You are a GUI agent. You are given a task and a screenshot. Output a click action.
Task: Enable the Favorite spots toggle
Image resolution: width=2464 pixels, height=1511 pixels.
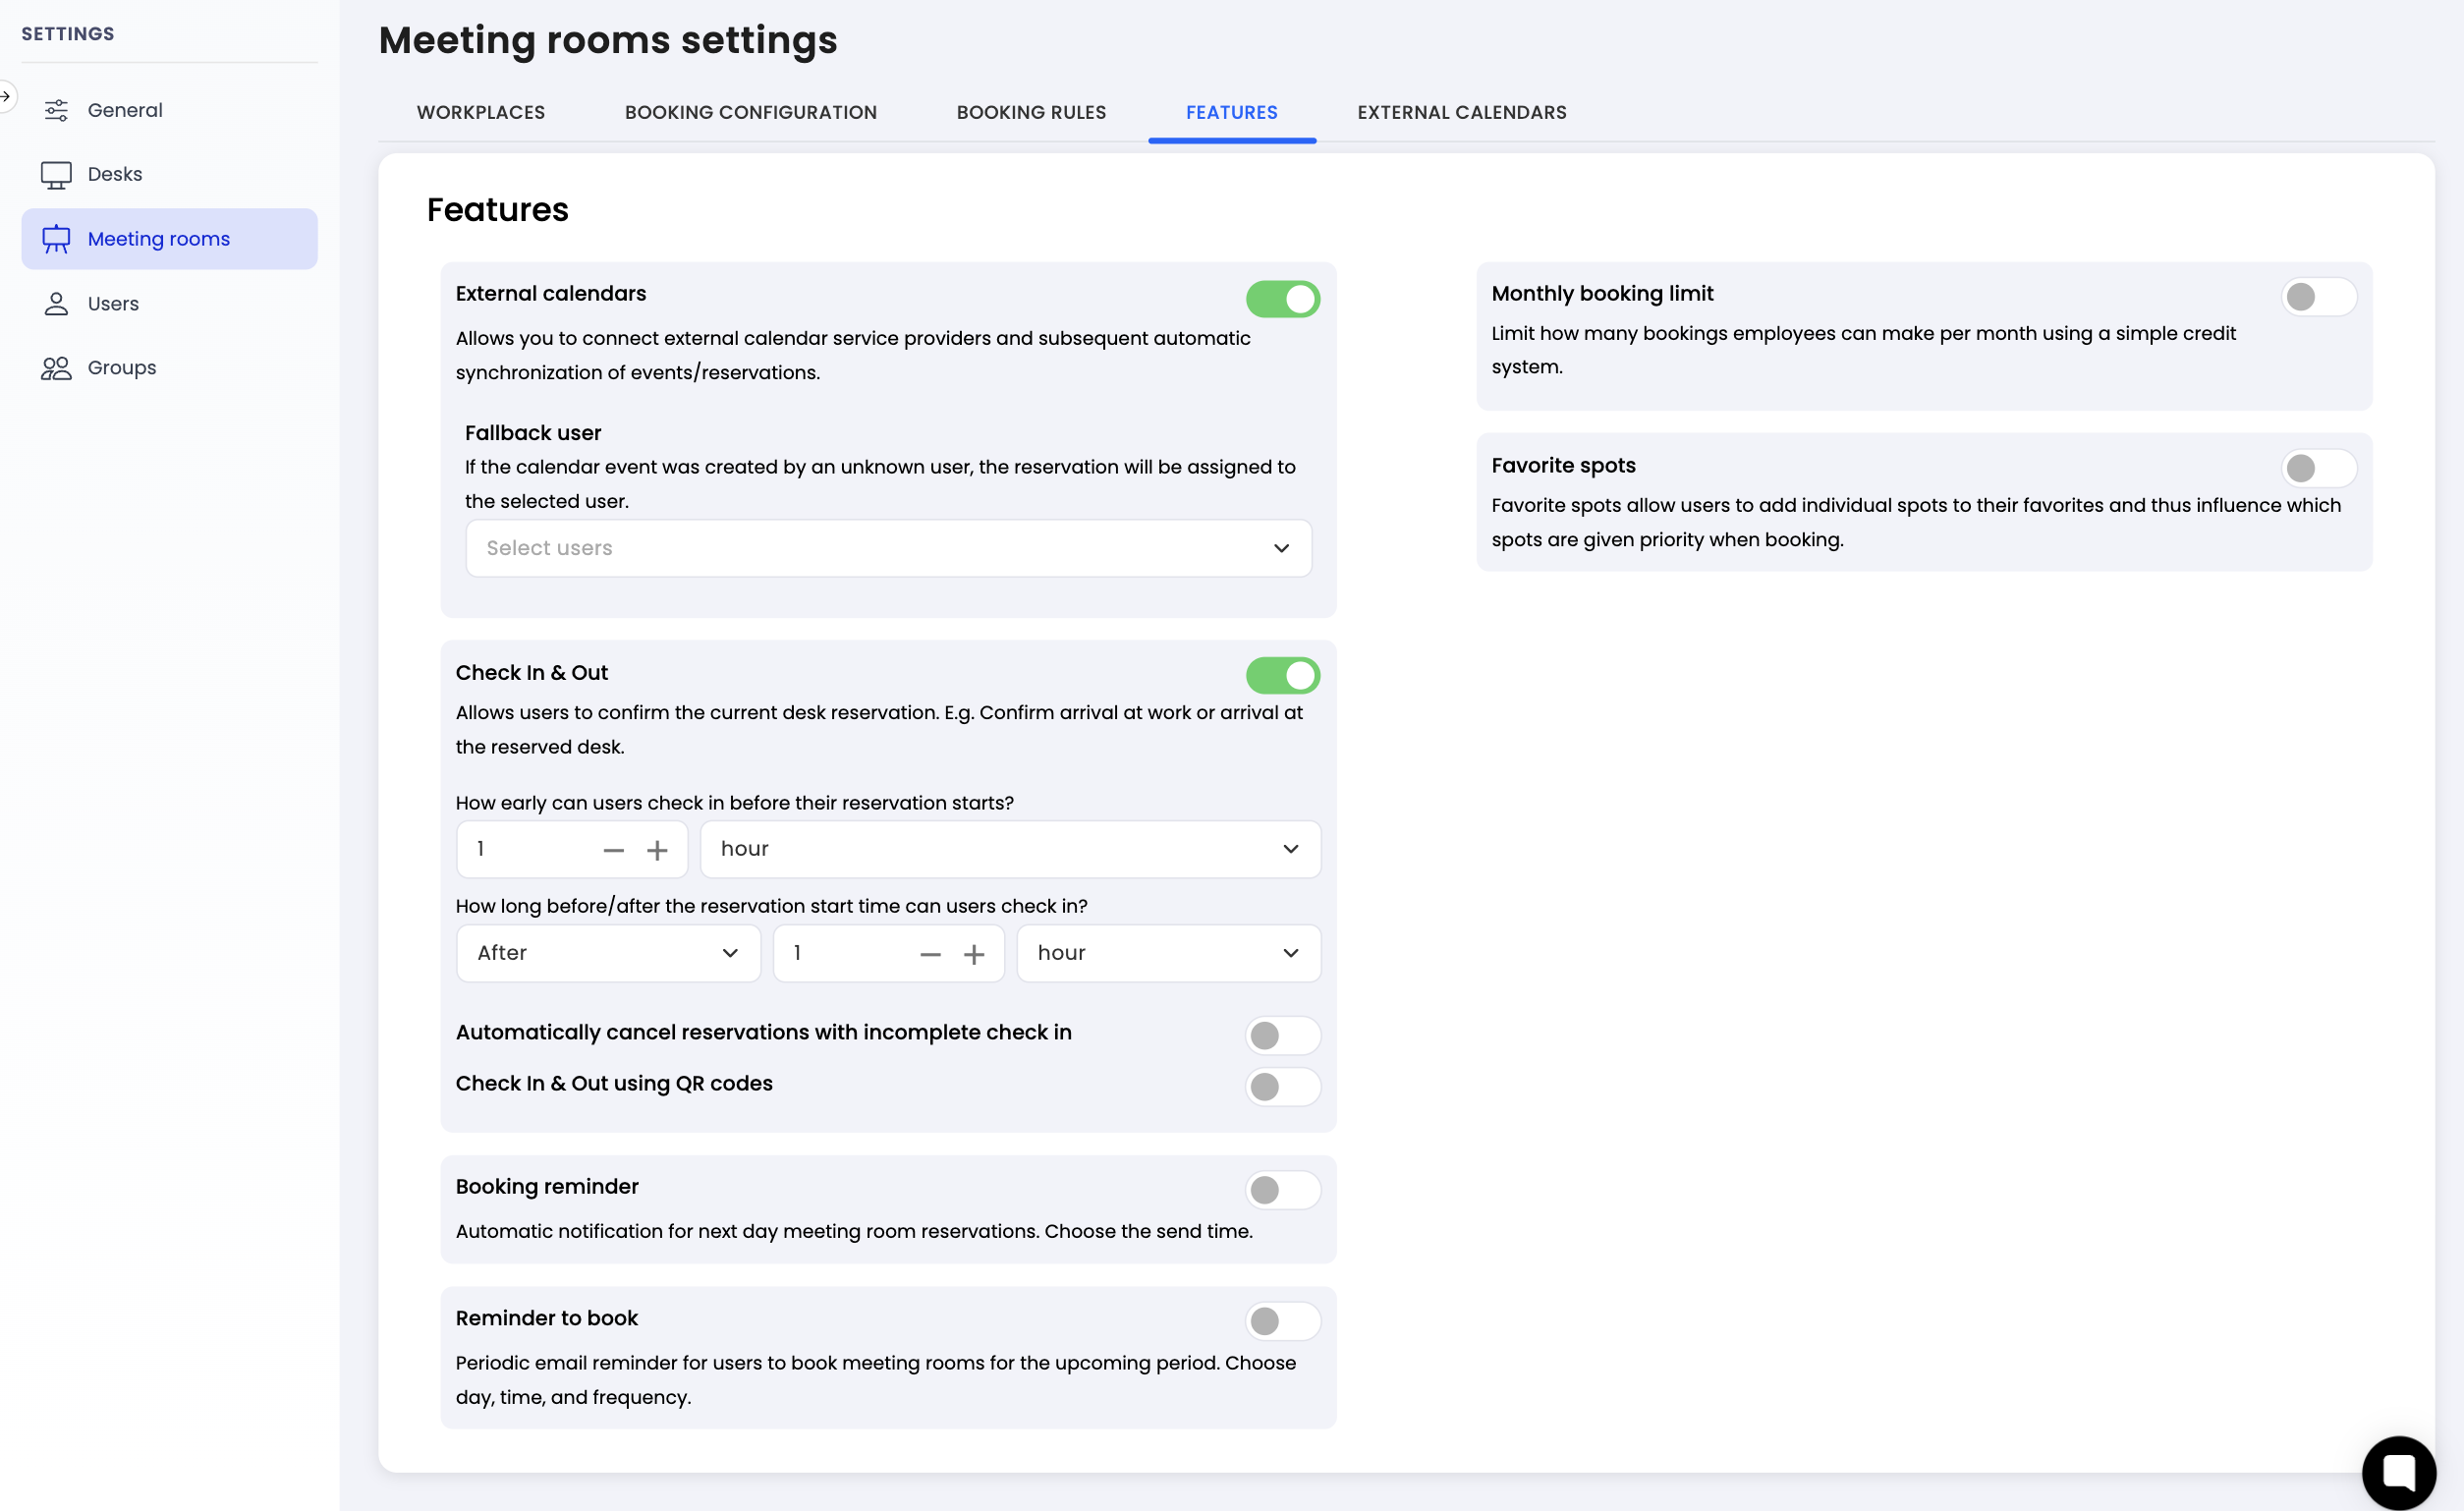[x=2318, y=468]
